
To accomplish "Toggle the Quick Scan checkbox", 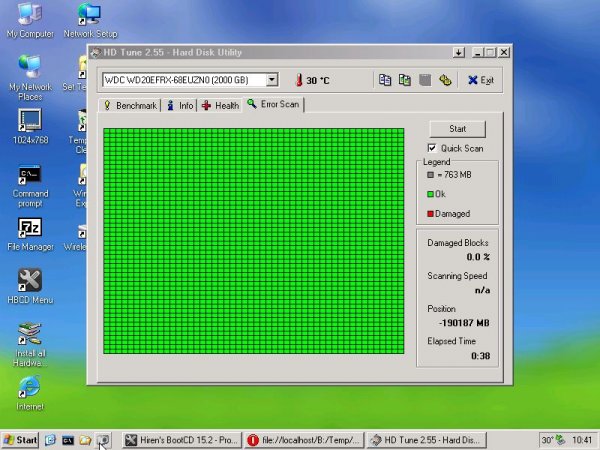I will [x=432, y=148].
